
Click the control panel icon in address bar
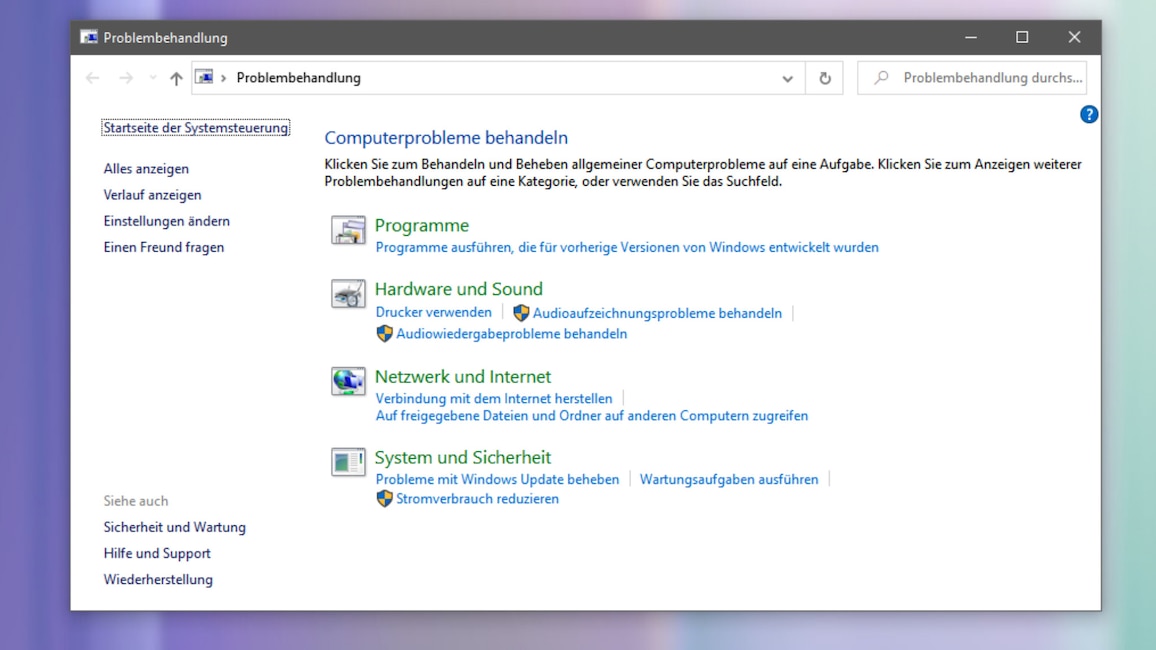(204, 78)
